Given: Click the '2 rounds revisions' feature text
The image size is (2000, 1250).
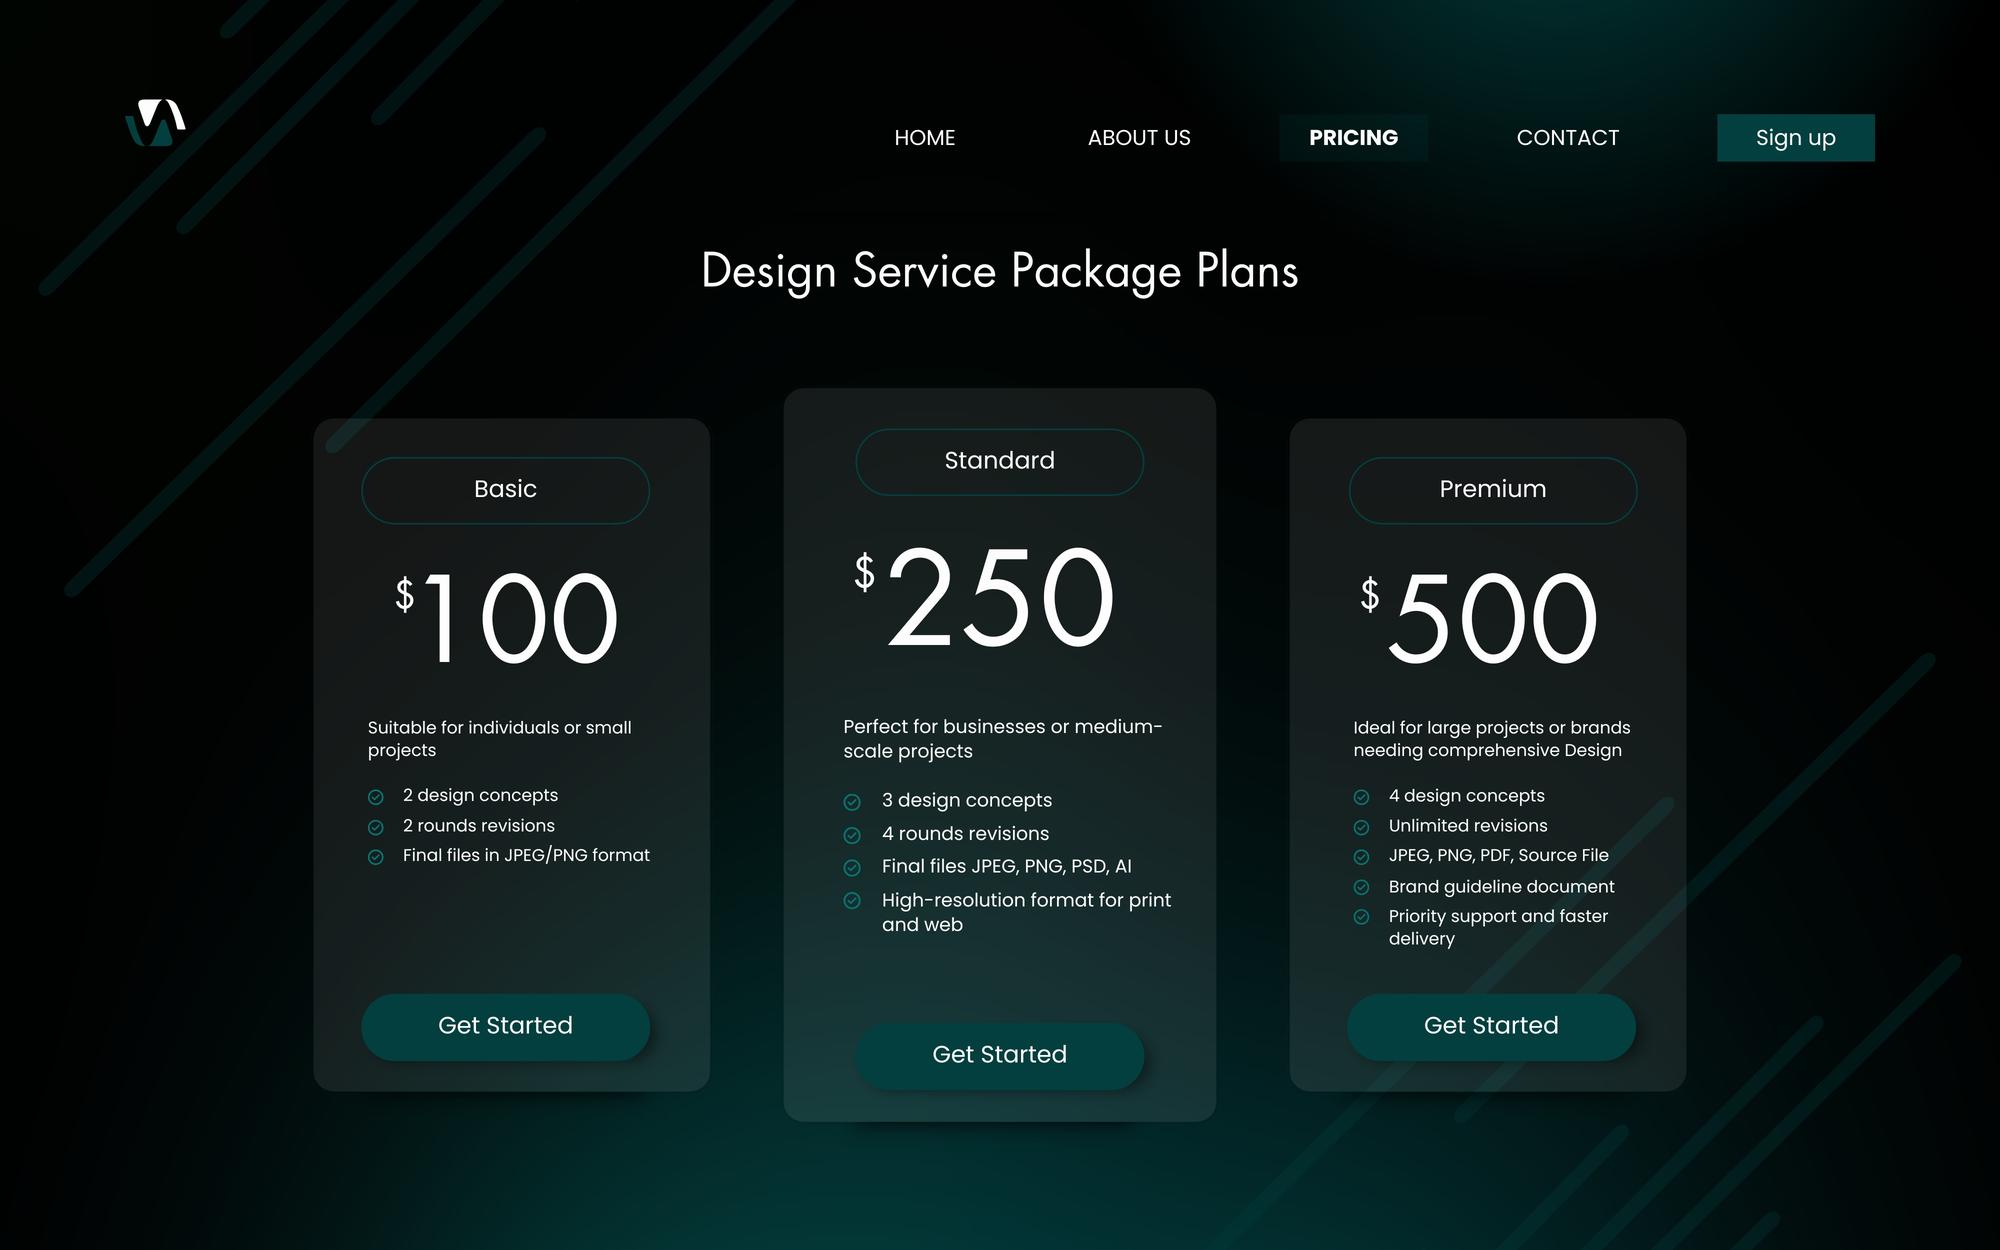Looking at the screenshot, I should click(478, 826).
